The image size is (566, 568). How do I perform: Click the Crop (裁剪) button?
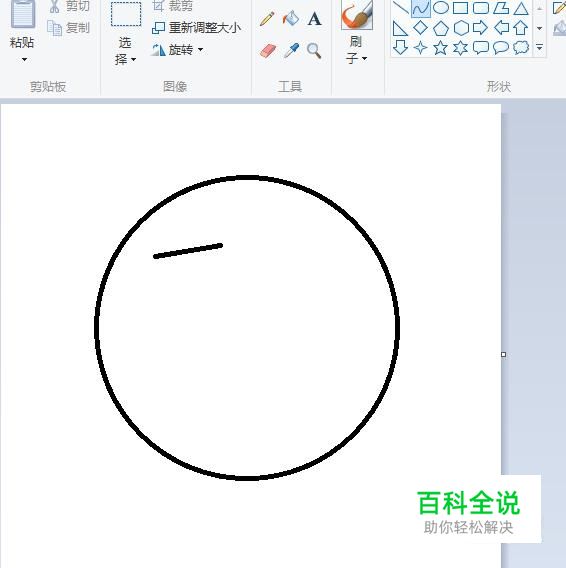(x=173, y=6)
